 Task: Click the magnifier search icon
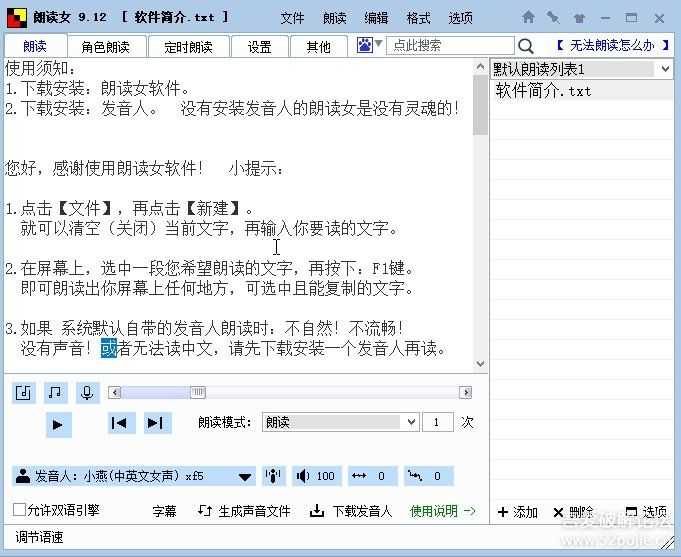[x=526, y=46]
